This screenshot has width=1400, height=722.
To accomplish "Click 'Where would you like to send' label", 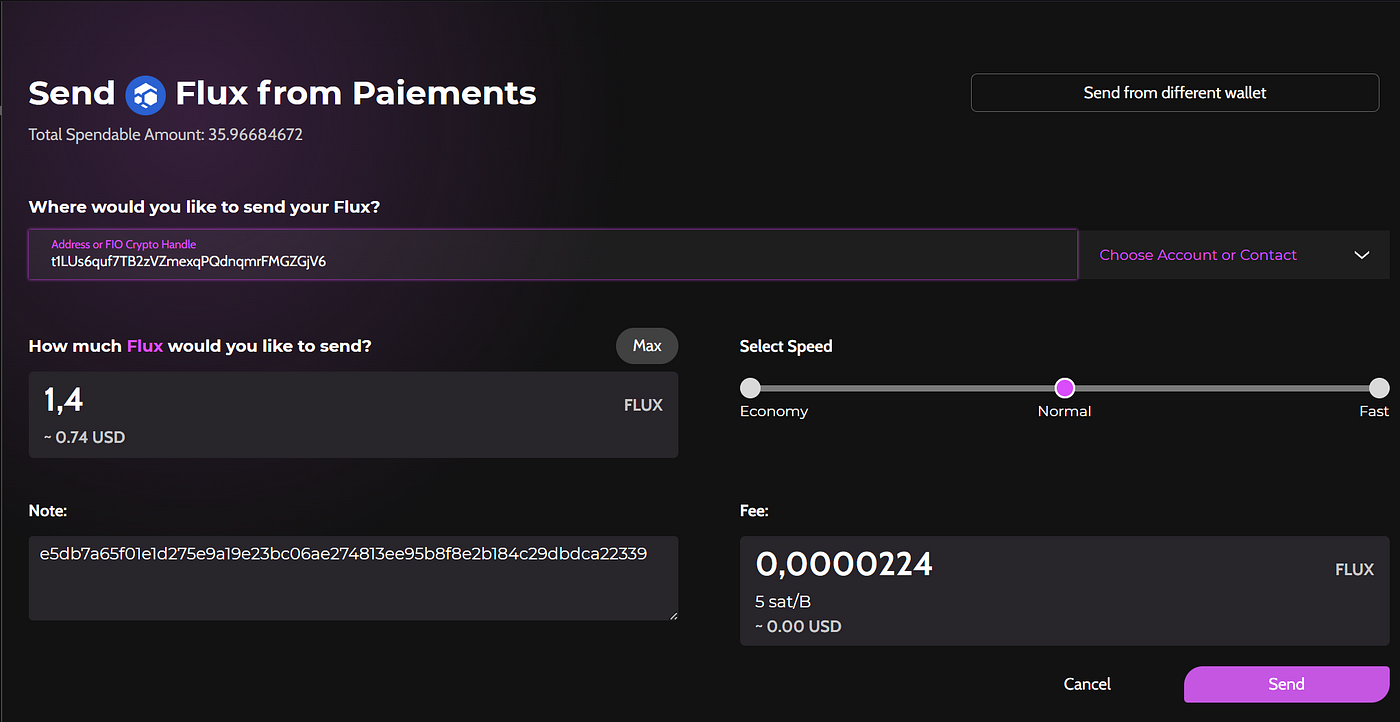I will pyautogui.click(x=205, y=208).
